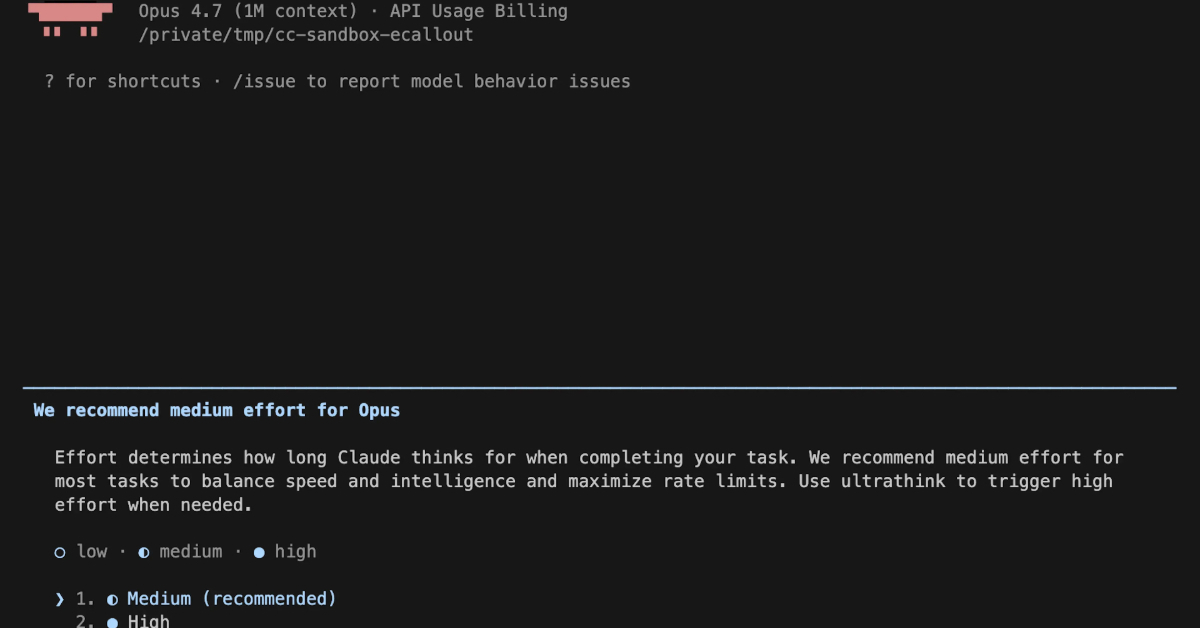Click the "medium" label in the effort legend
The image size is (1200, 628).
click(190, 552)
